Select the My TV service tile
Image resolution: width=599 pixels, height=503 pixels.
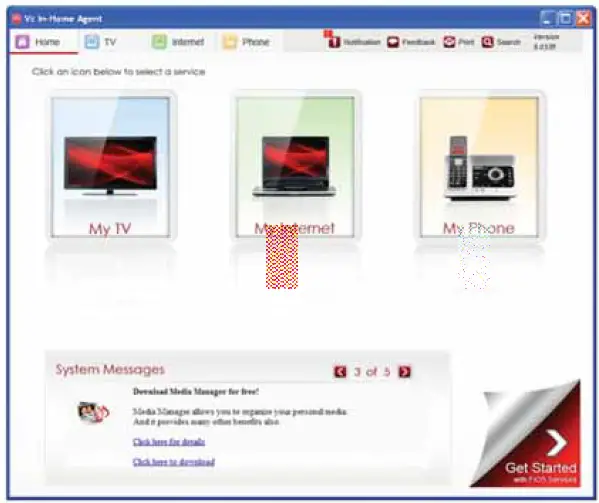tap(111, 167)
